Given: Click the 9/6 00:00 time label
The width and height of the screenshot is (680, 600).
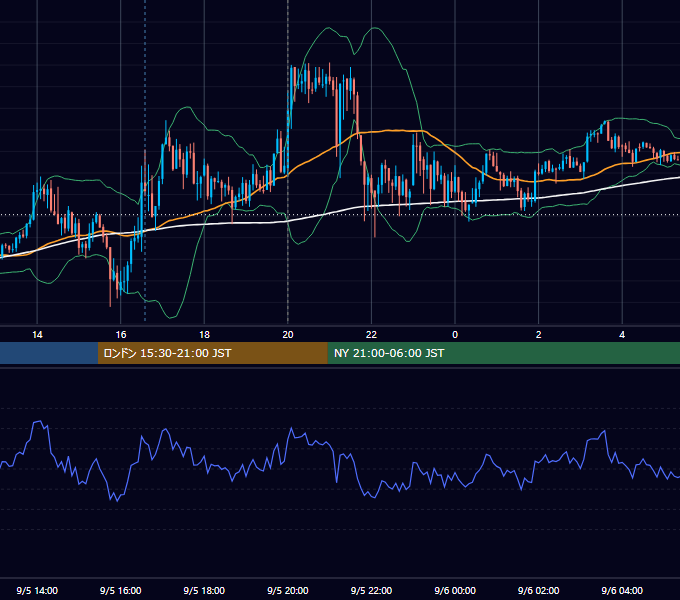Looking at the screenshot, I should click(x=455, y=590).
